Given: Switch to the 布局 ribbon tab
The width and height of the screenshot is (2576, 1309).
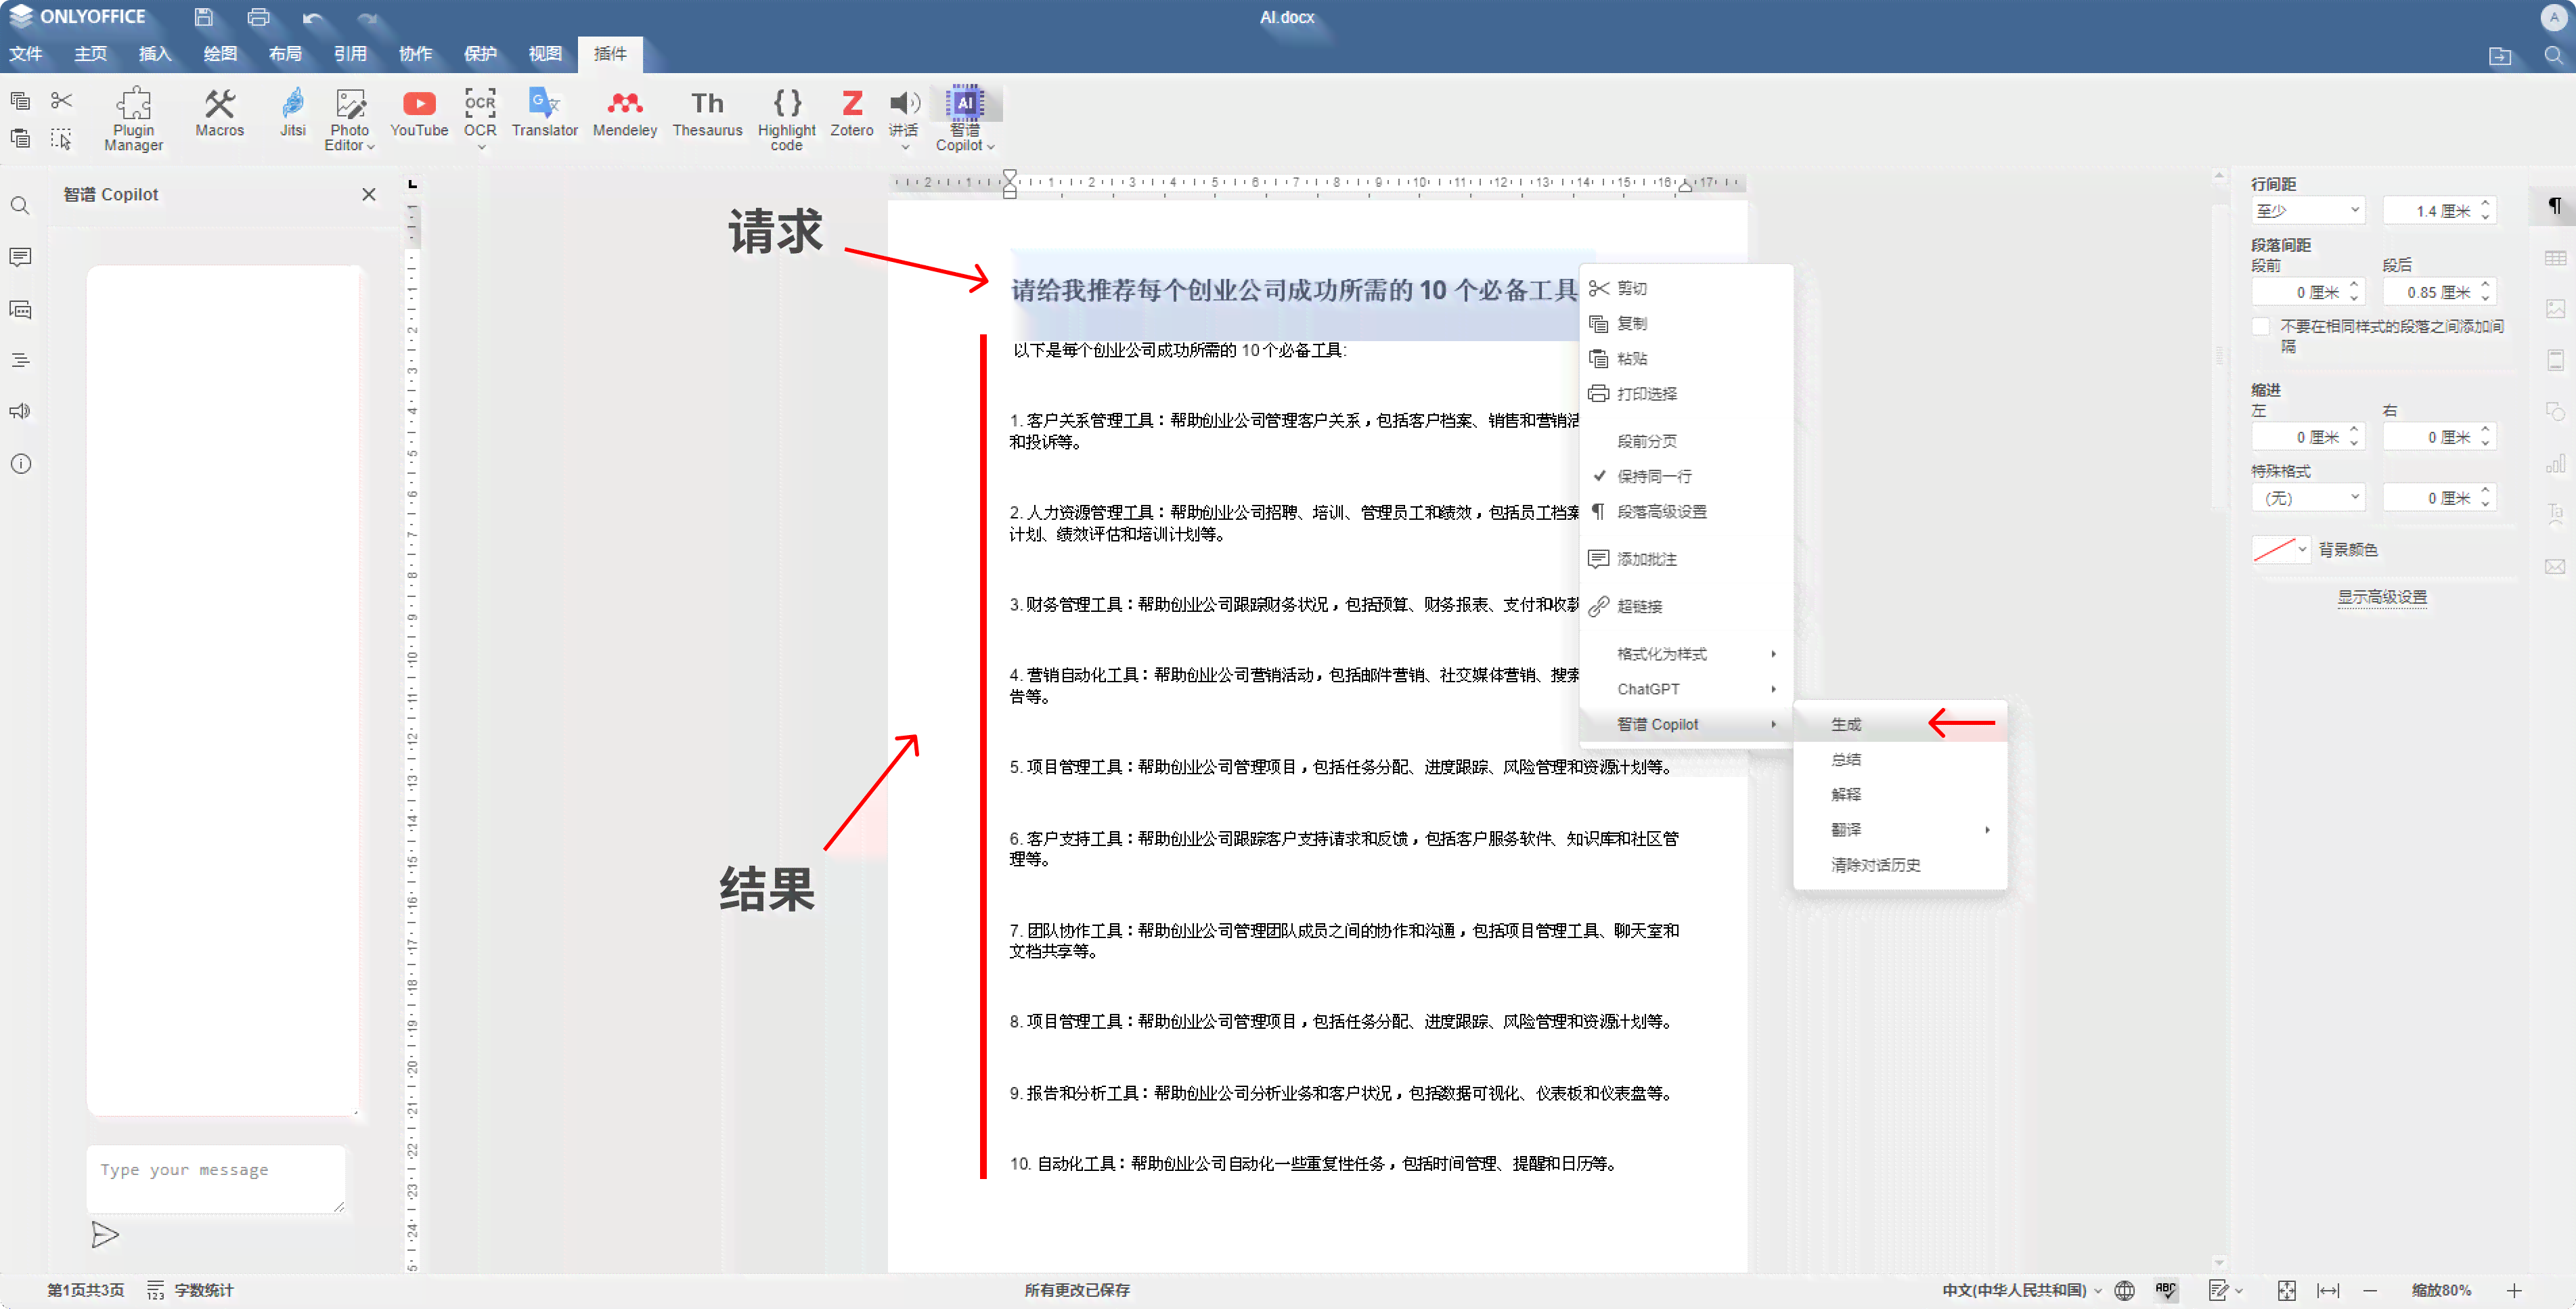Looking at the screenshot, I should [285, 54].
